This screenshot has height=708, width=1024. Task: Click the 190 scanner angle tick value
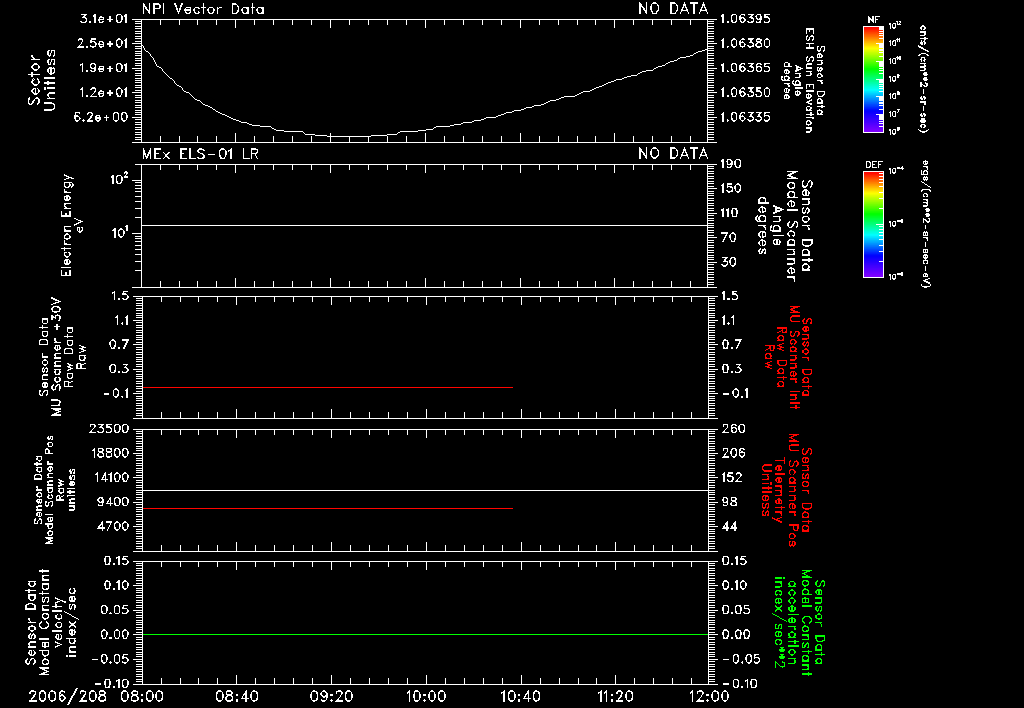731,164
